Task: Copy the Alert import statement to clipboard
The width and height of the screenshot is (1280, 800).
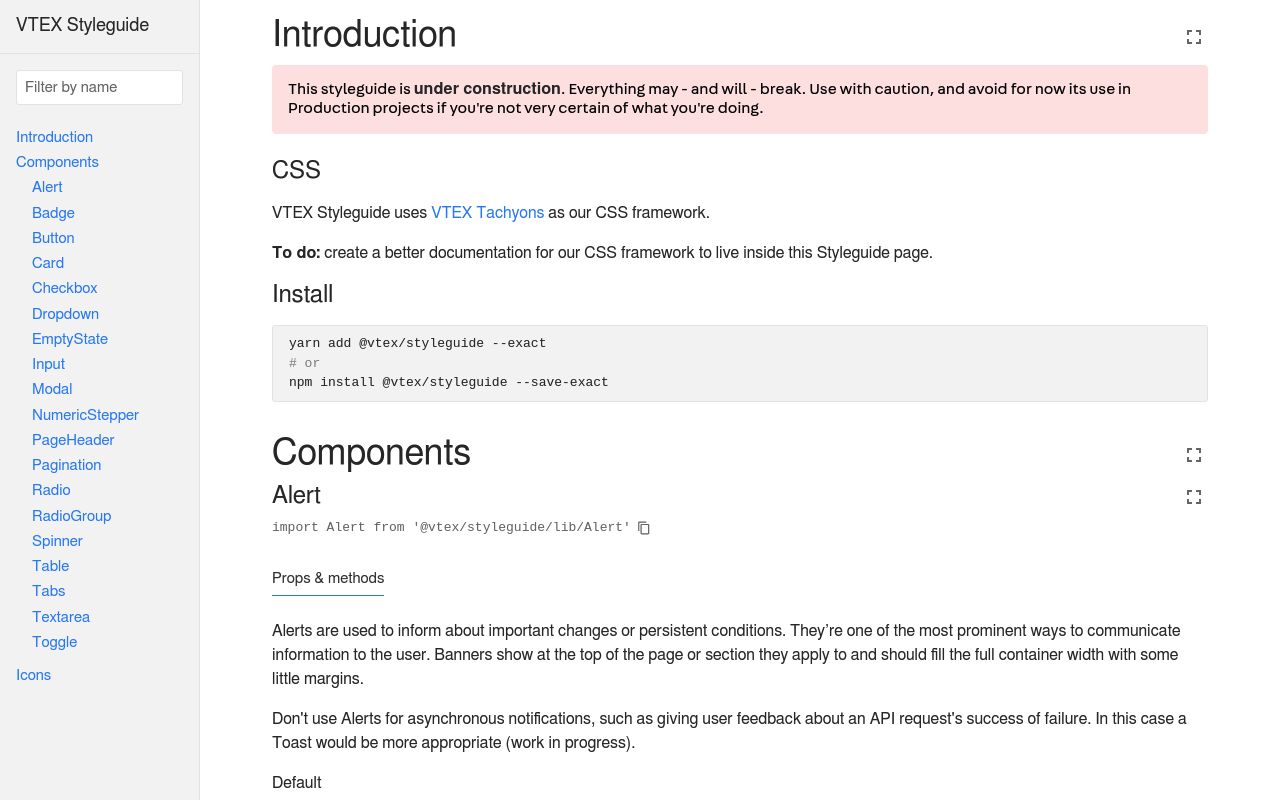Action: tap(643, 527)
